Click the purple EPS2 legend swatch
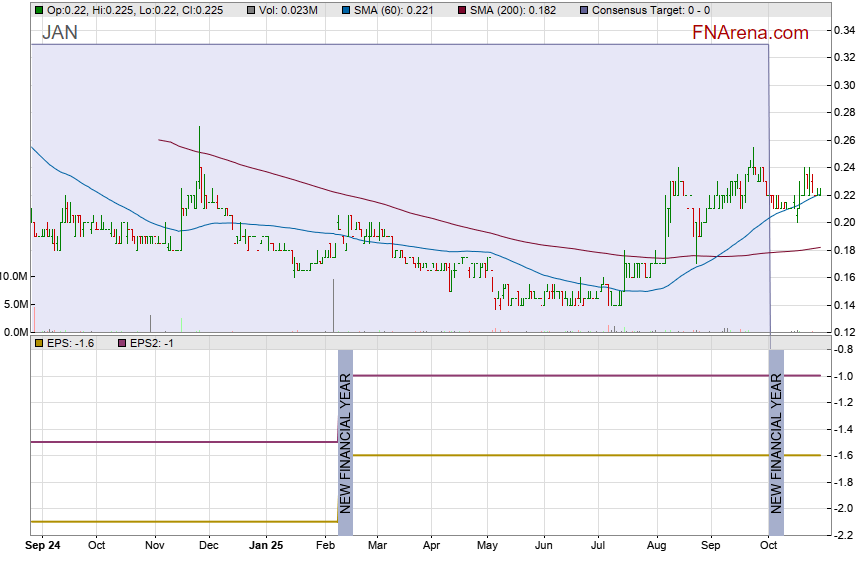Viewport: 859px width, 566px height. (x=122, y=343)
